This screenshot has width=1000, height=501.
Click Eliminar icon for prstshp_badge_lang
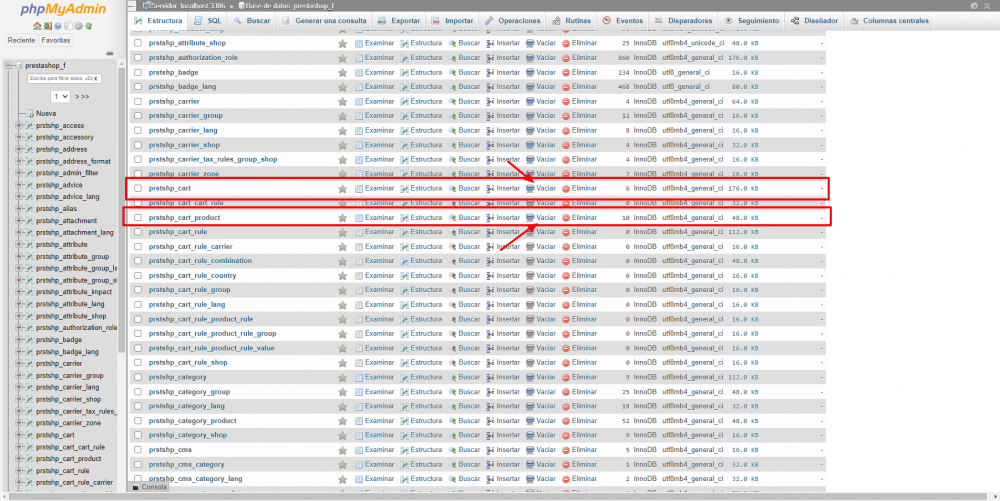pos(566,87)
